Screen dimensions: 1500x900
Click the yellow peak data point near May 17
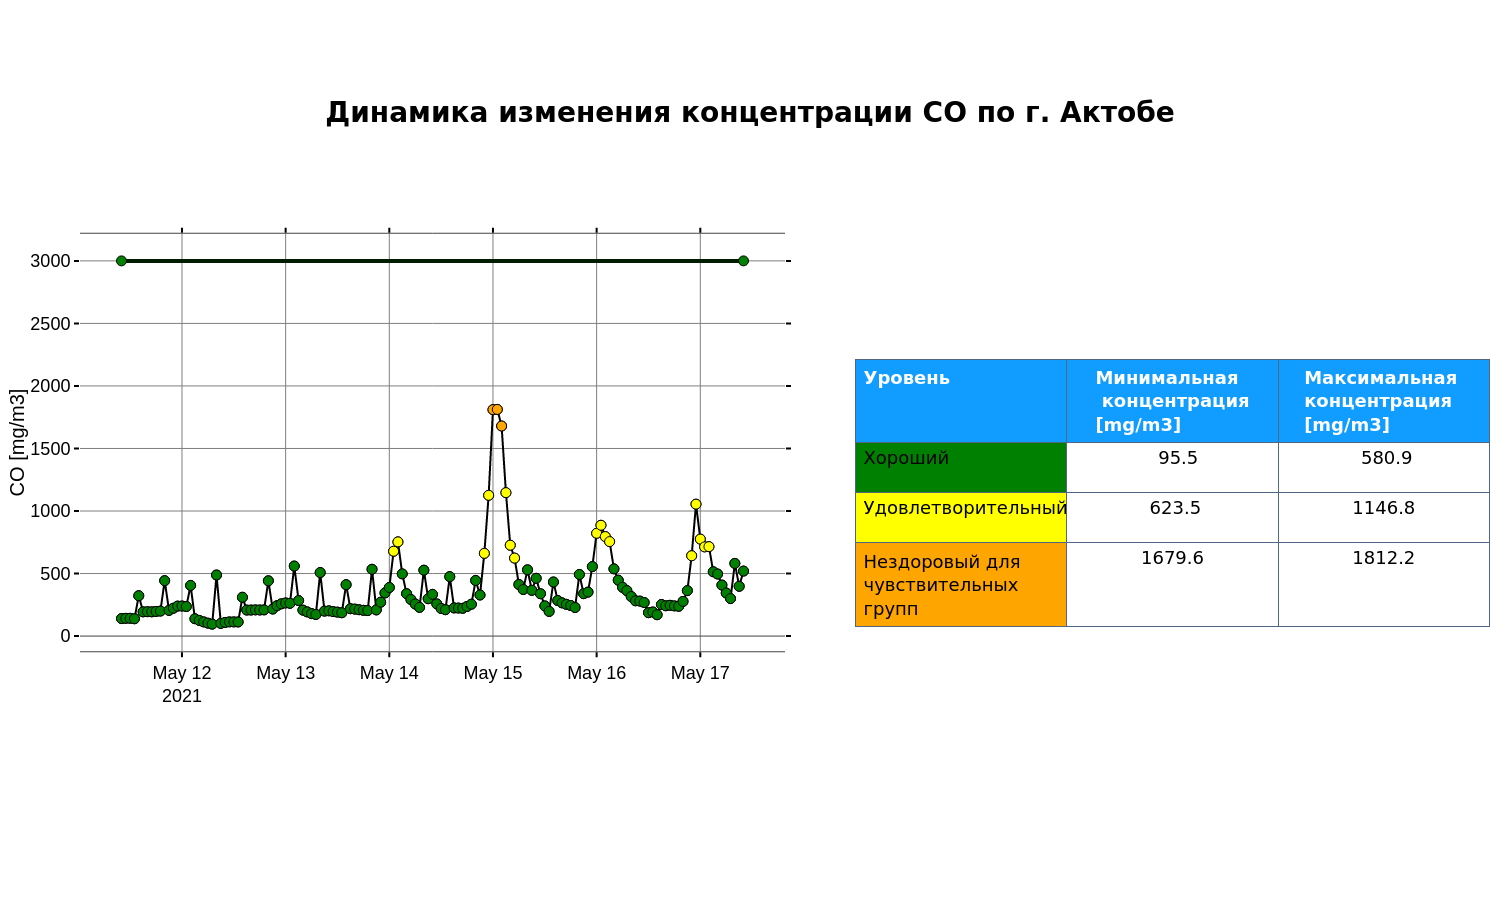coord(696,505)
